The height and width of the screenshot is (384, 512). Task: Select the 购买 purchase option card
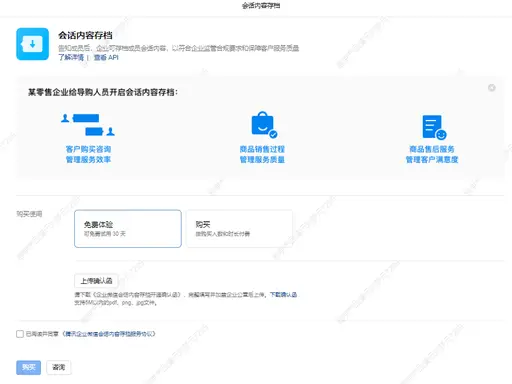tap(239, 229)
